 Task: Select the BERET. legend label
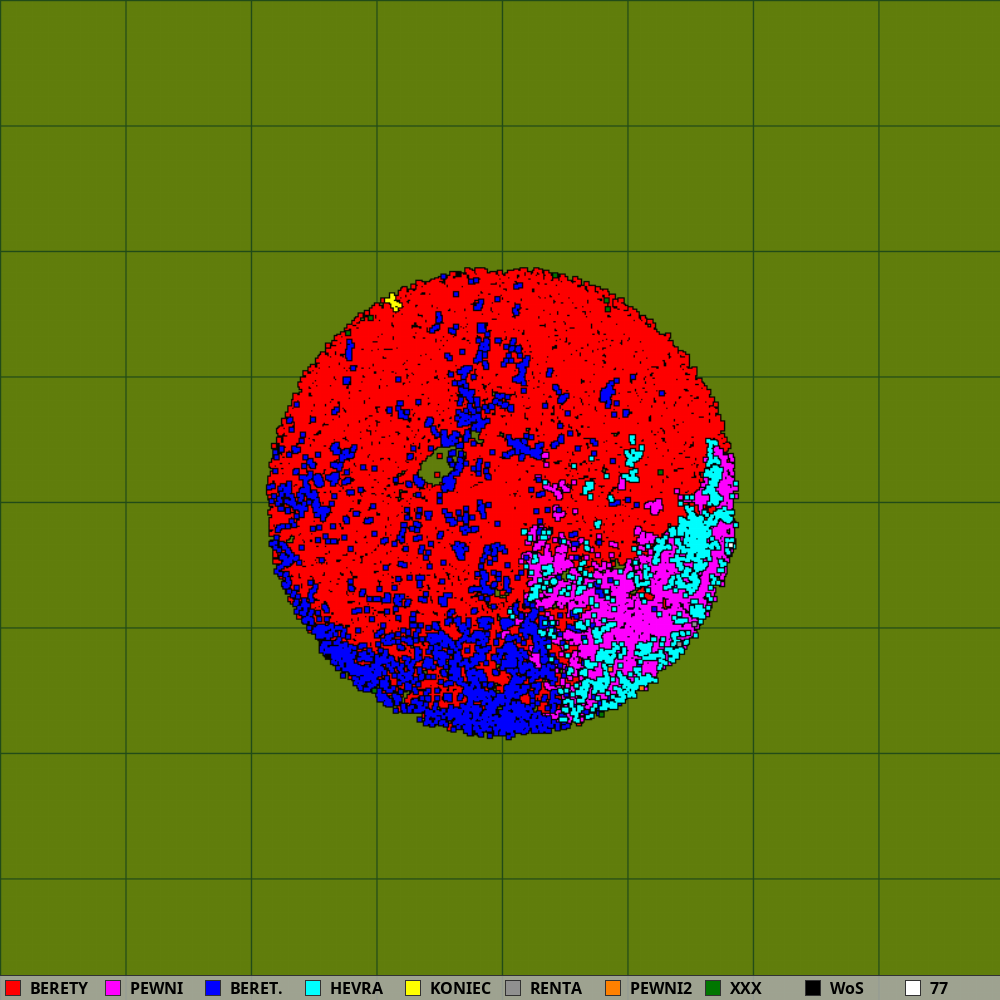pyautogui.click(x=256, y=989)
